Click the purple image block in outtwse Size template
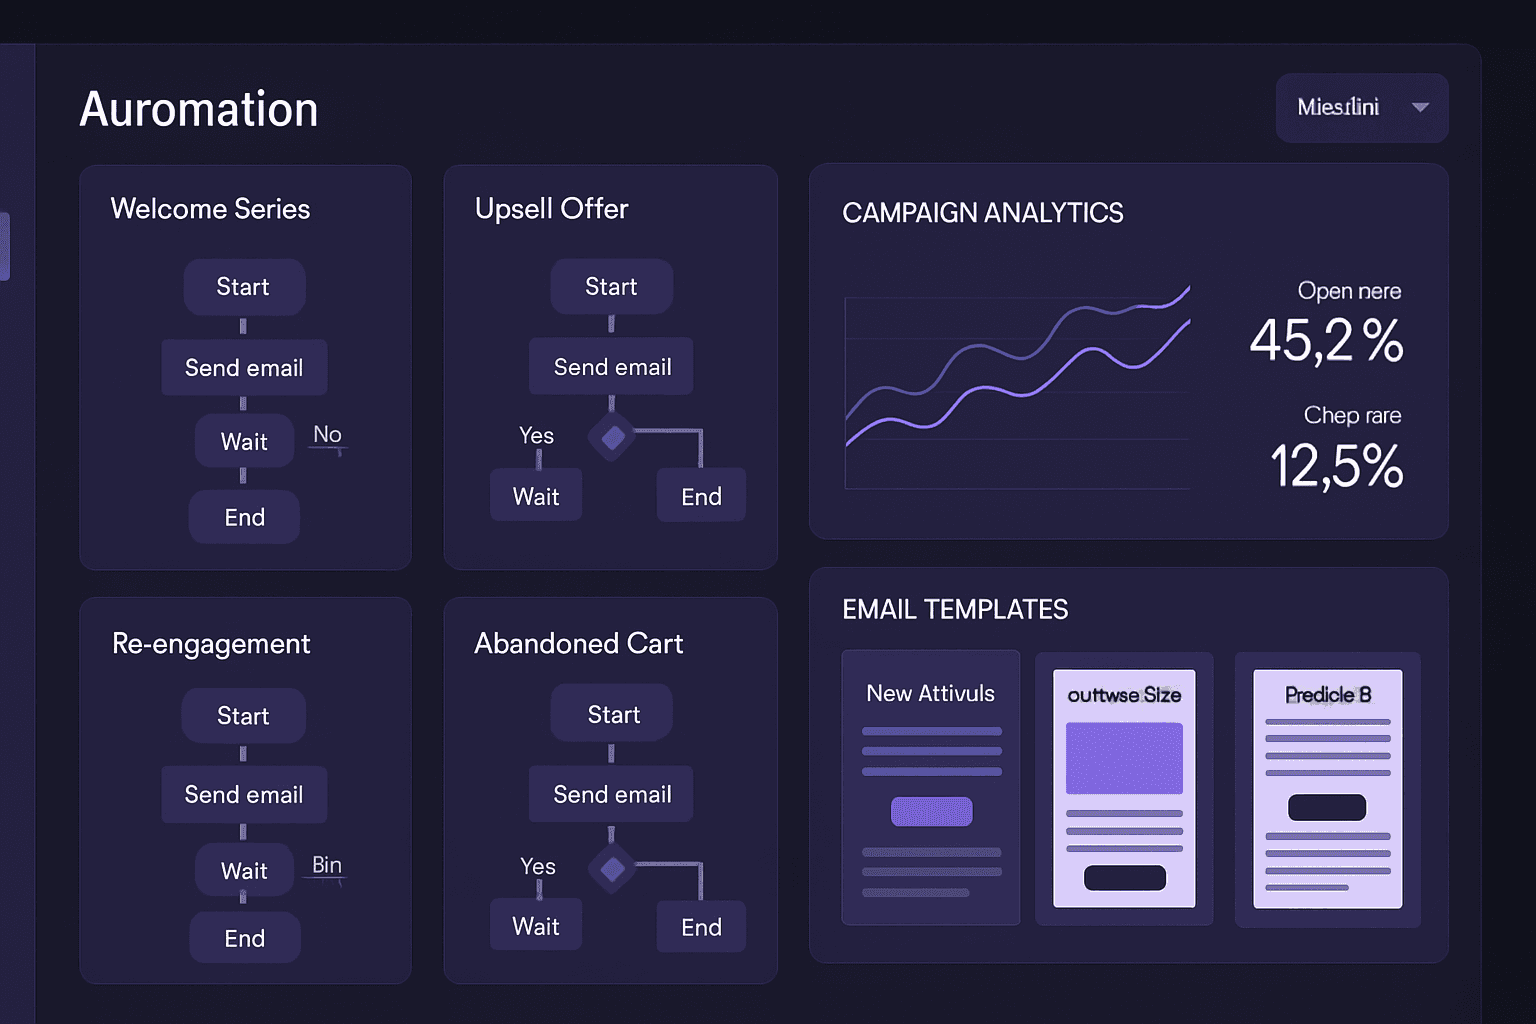This screenshot has width=1536, height=1024. 1124,757
